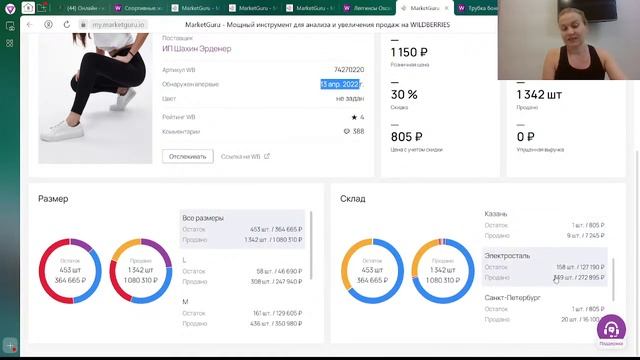Switch to the 'Легинсы' Wildberries tab
The height and width of the screenshot is (360, 640).
[x=367, y=8]
